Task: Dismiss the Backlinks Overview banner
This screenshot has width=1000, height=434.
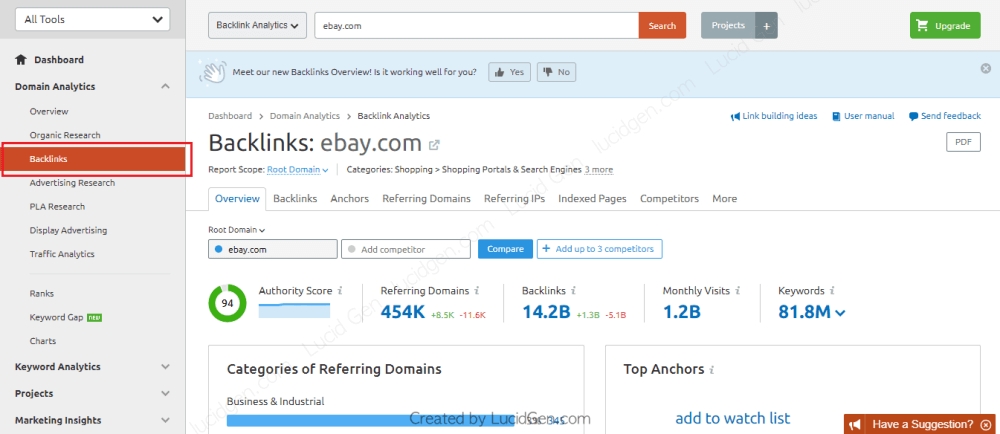Action: tap(985, 68)
